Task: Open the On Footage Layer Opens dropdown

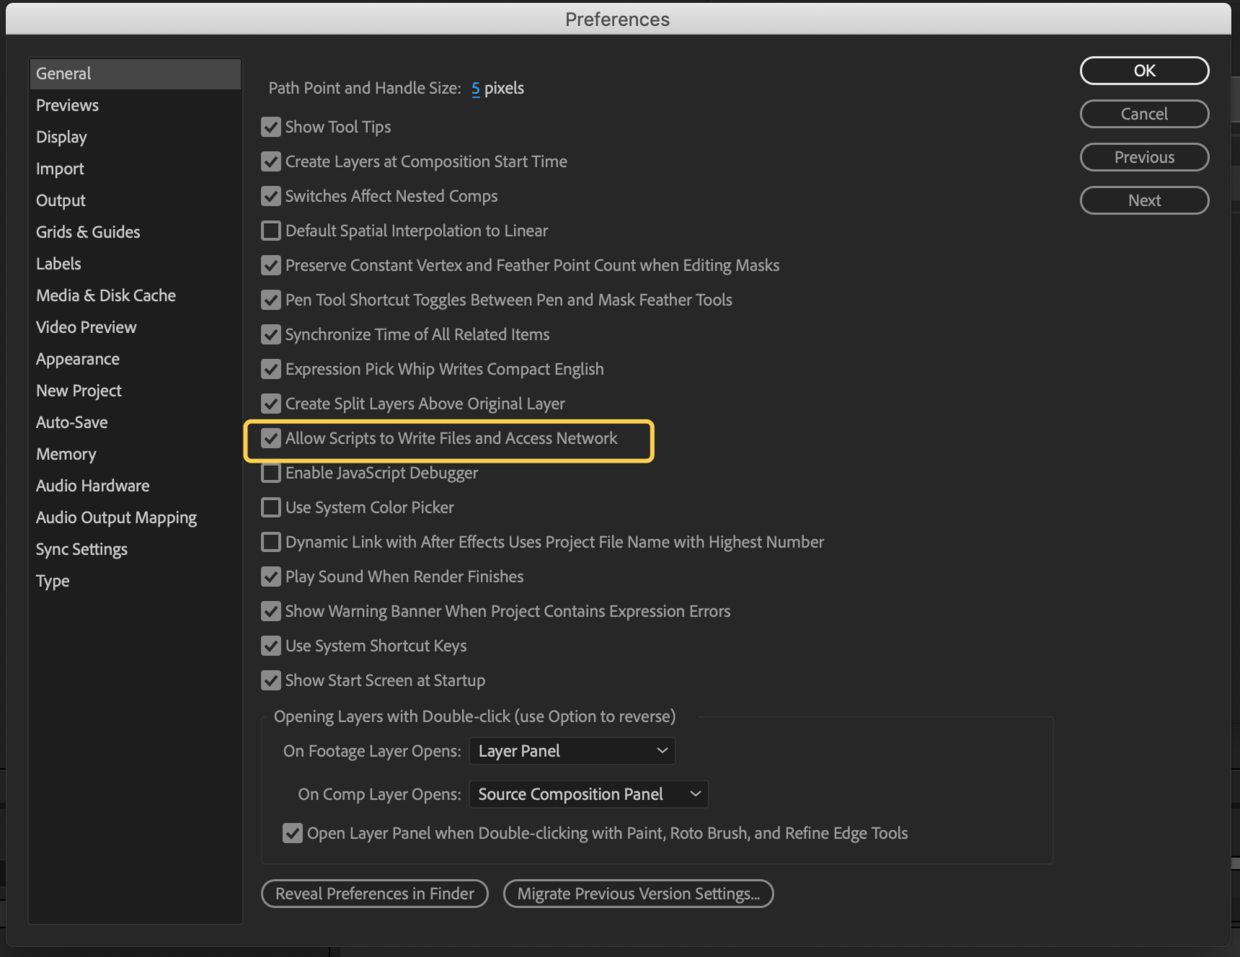Action: click(x=573, y=751)
